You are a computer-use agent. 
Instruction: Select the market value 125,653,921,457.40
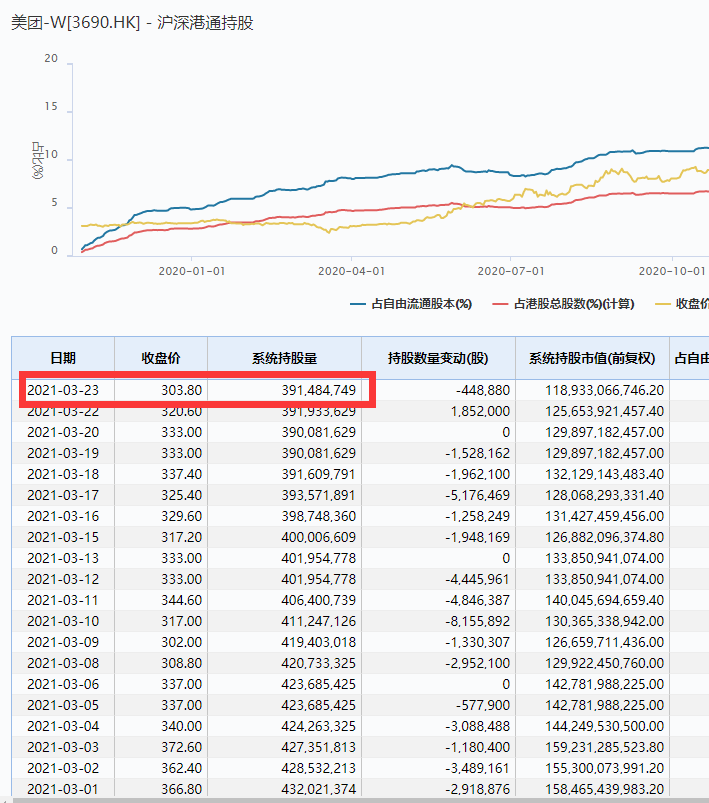[x=604, y=411]
